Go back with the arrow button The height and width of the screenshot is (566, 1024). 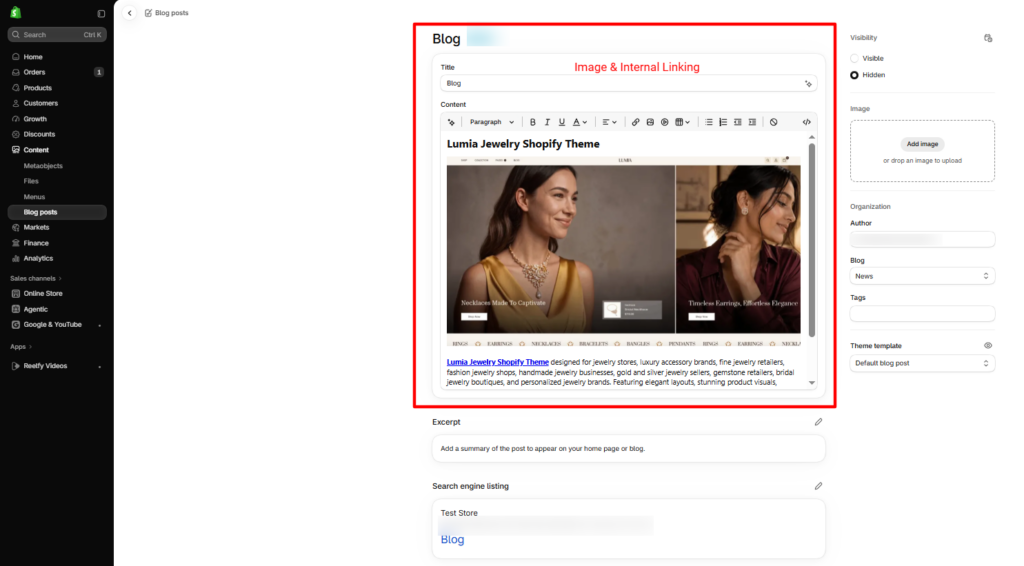click(129, 13)
